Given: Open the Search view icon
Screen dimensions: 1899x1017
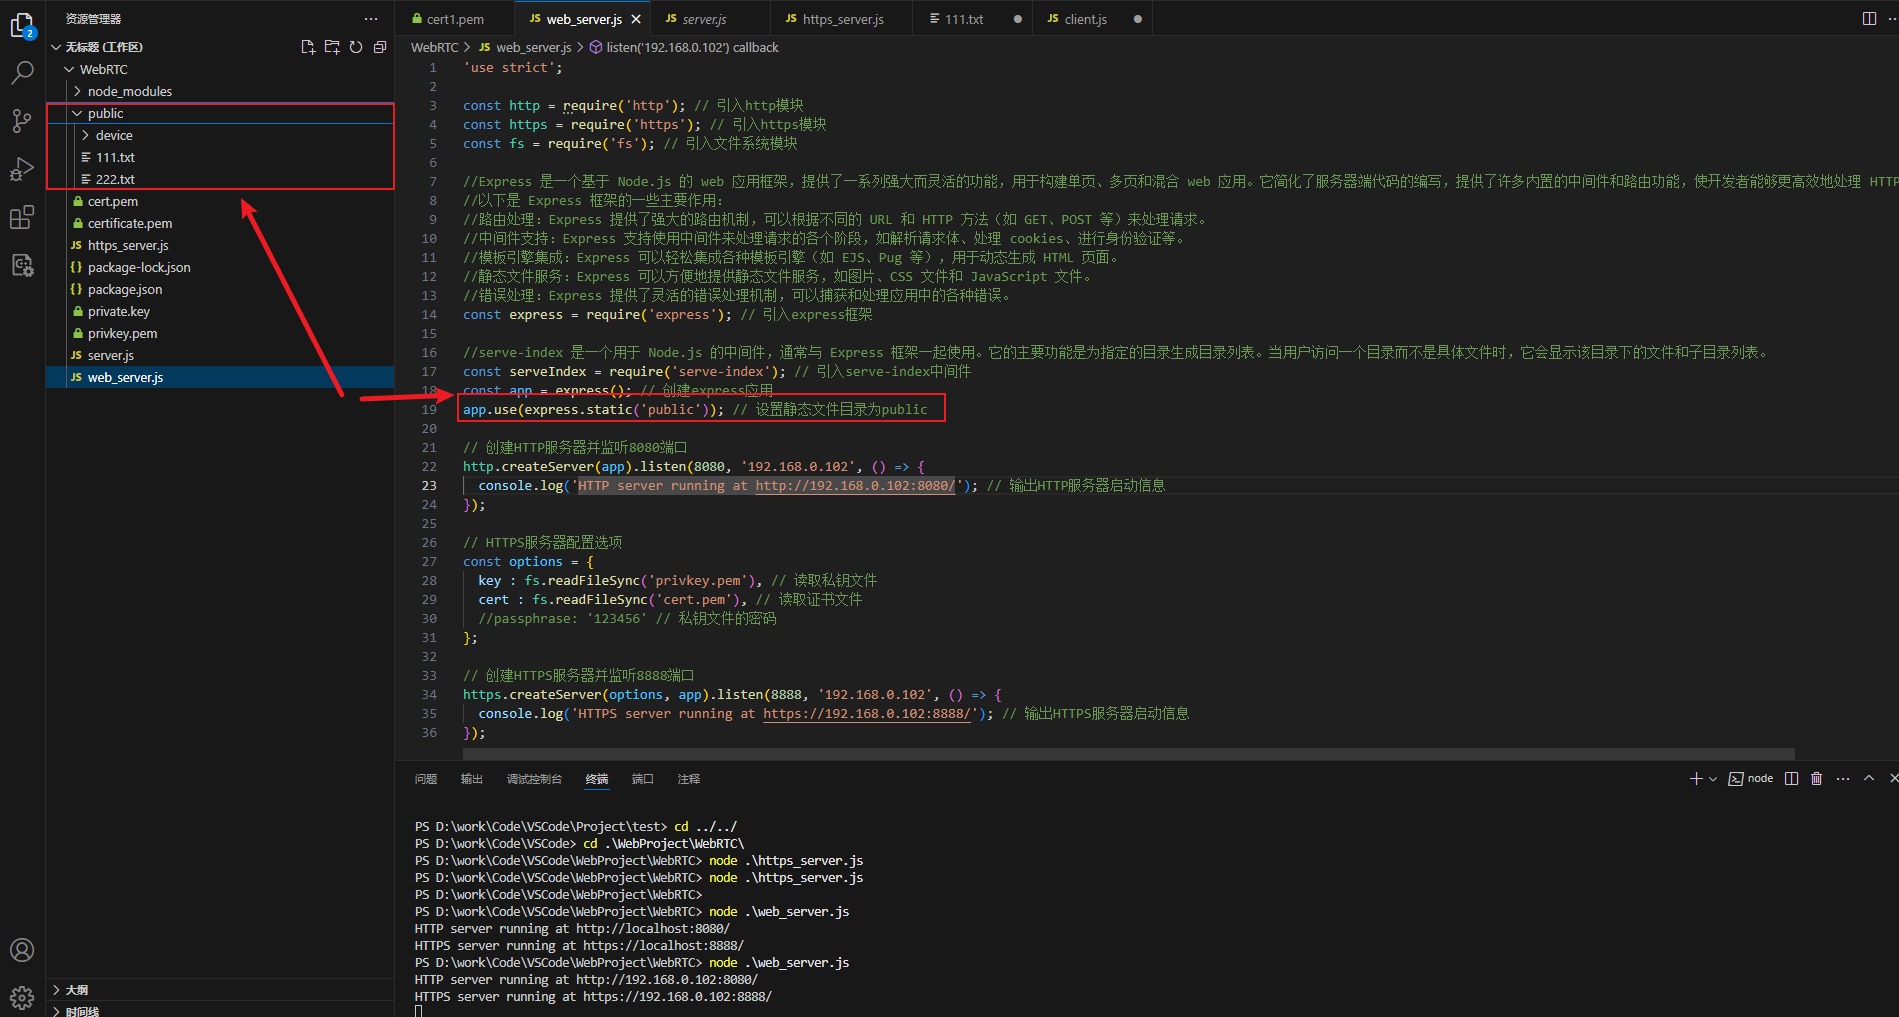Looking at the screenshot, I should (22, 72).
